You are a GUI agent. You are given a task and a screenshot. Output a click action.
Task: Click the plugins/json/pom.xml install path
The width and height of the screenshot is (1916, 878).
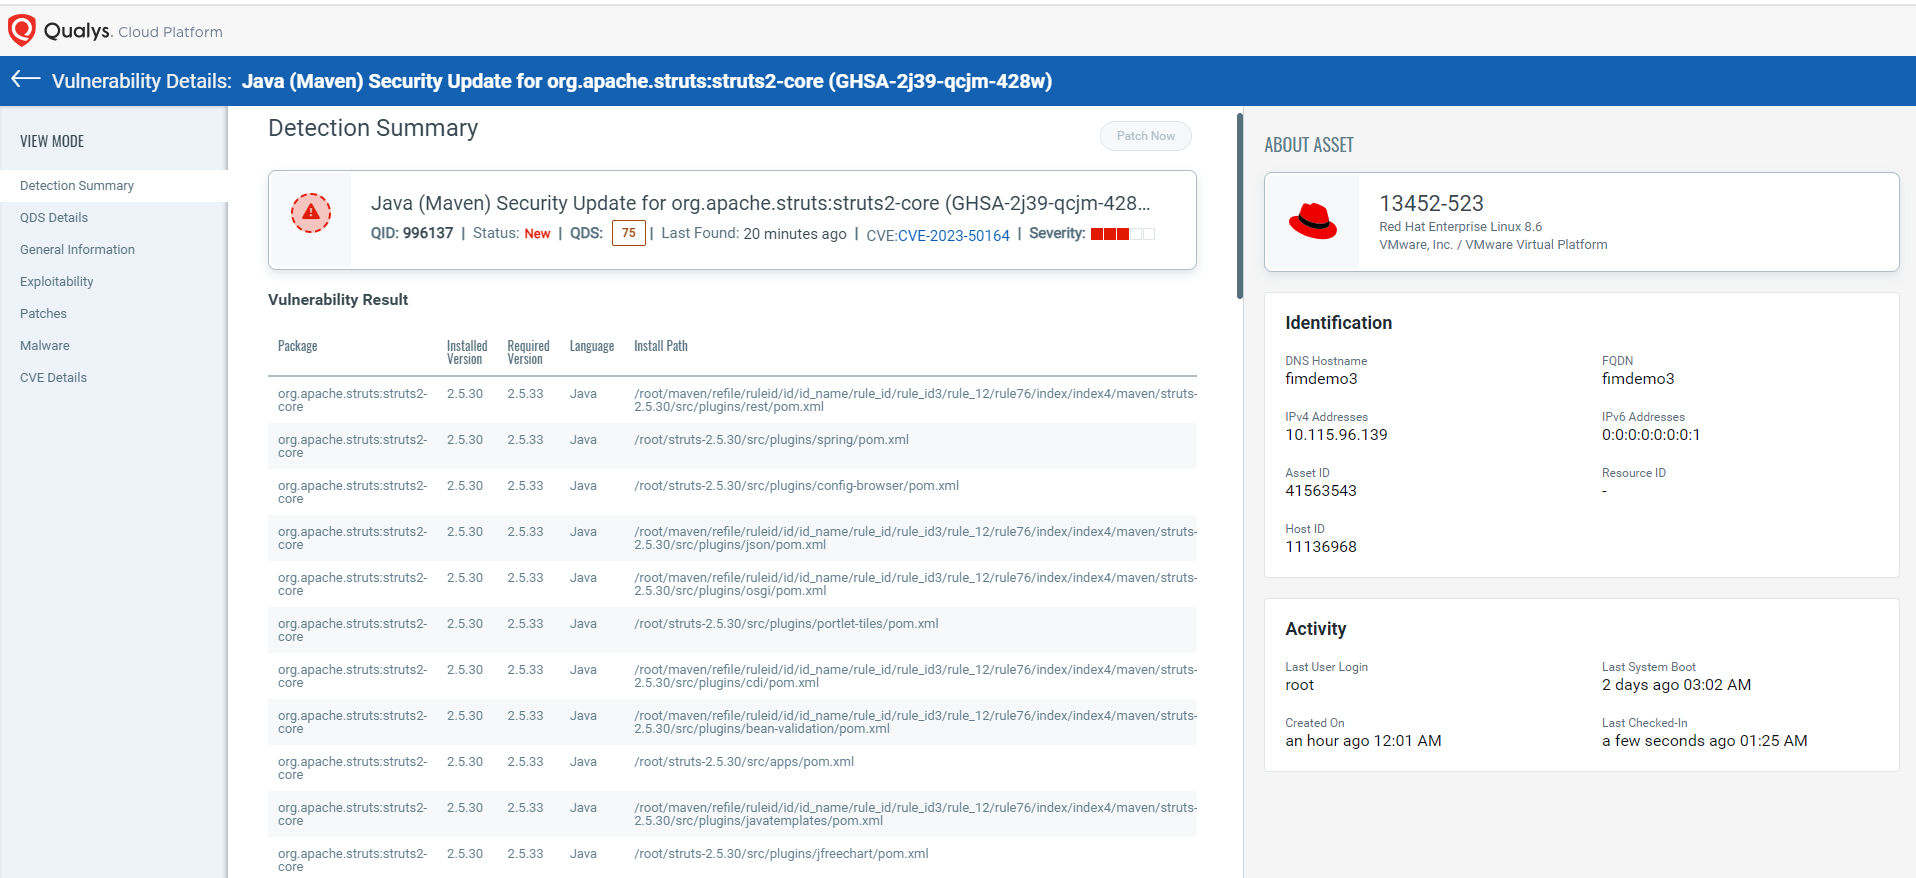click(915, 538)
